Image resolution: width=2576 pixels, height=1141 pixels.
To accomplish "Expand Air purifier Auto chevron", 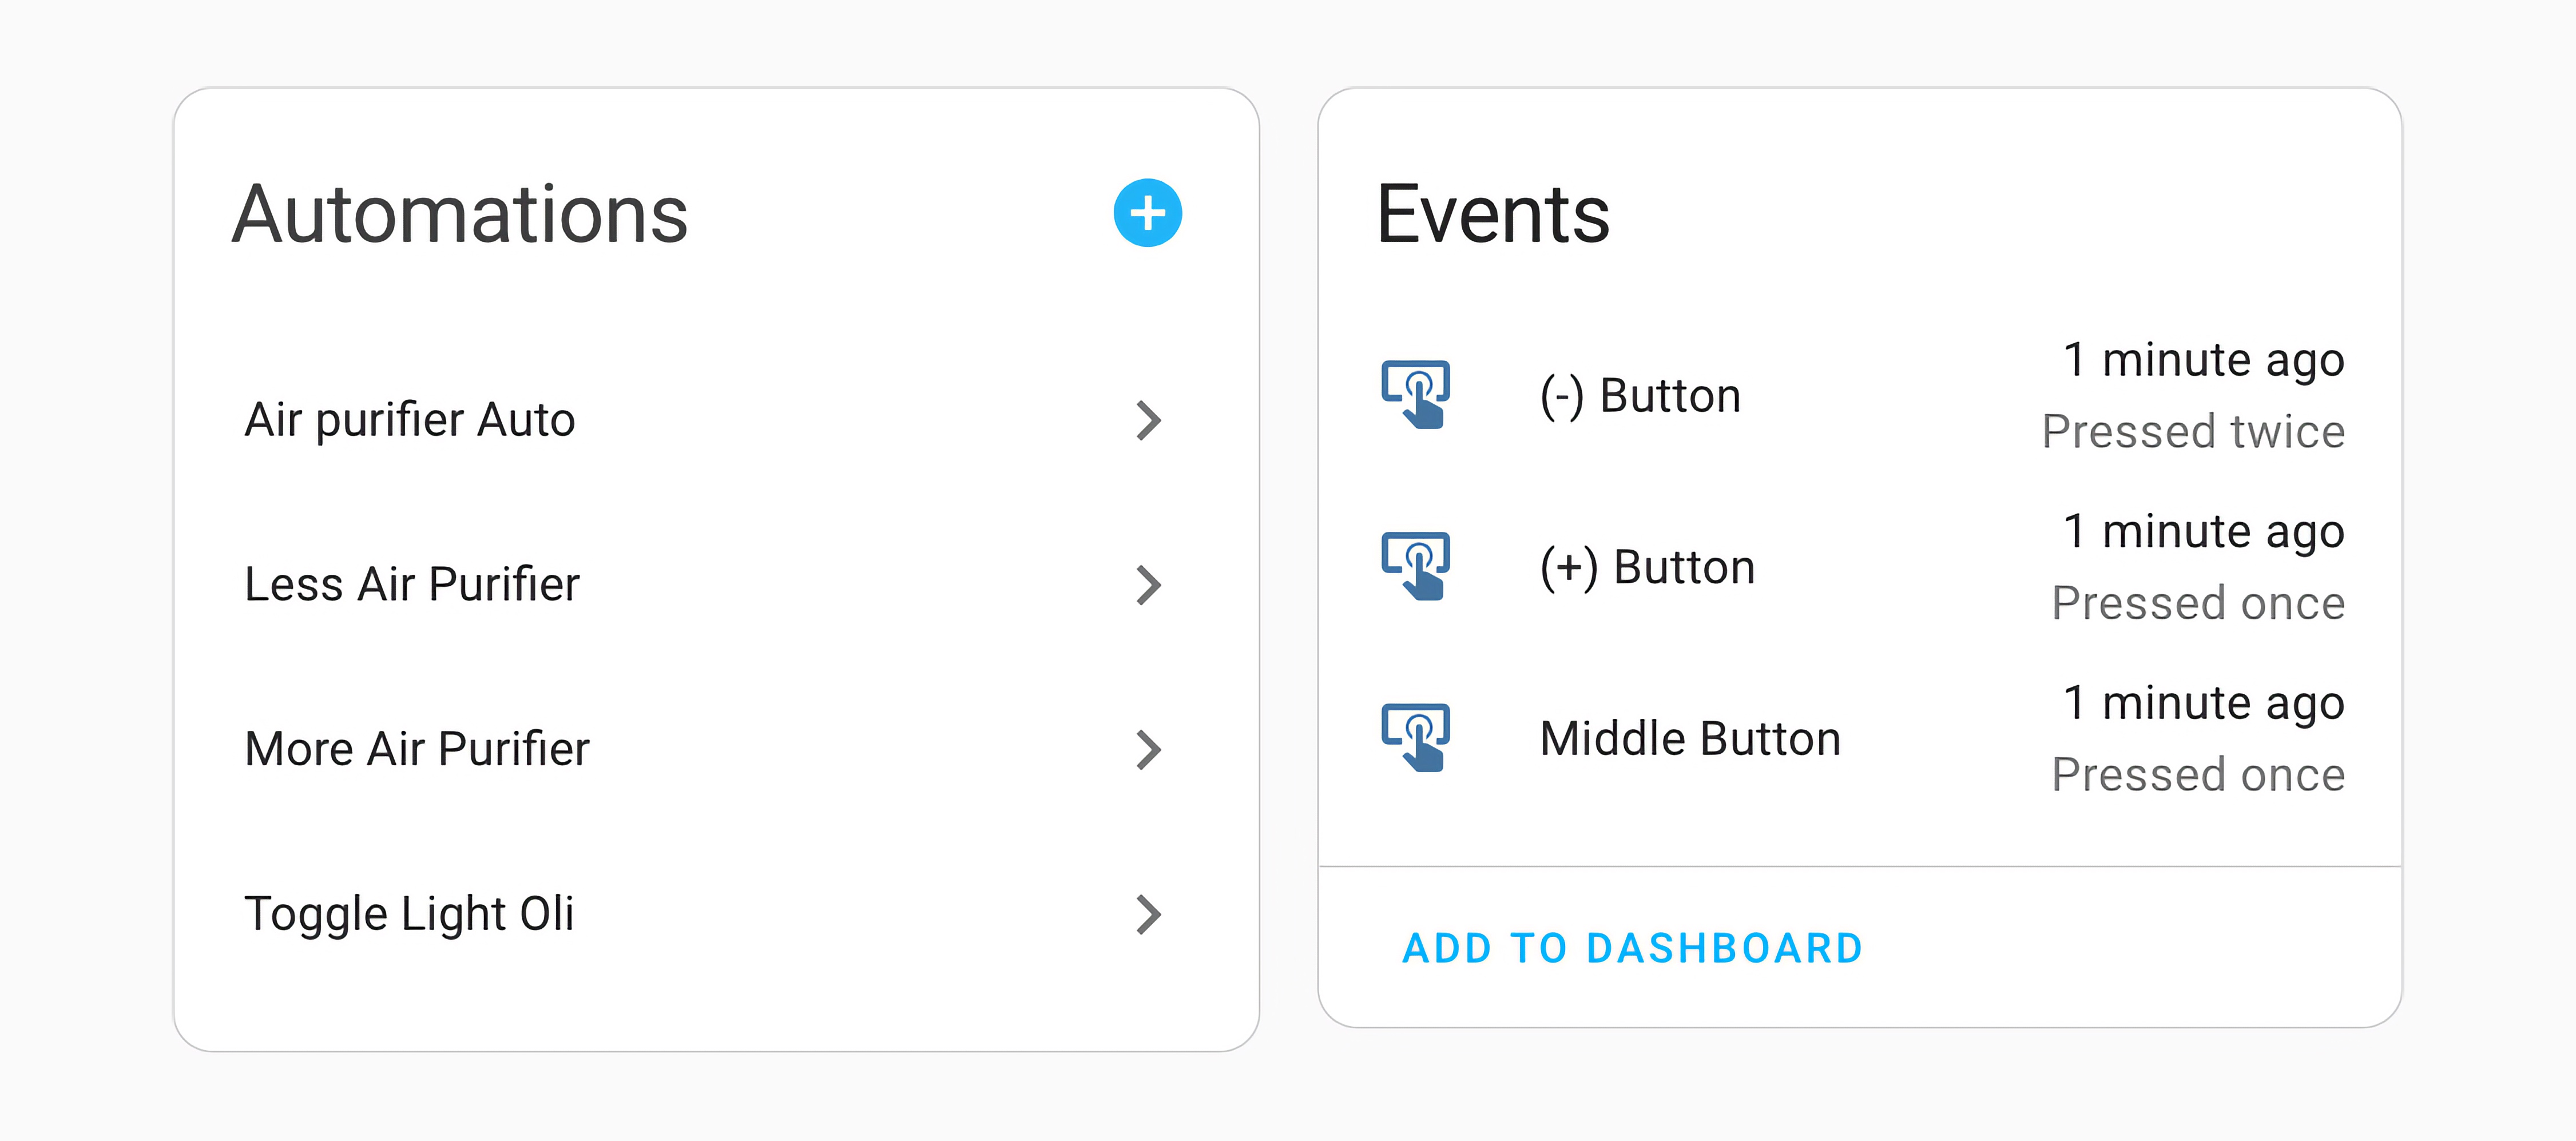I will click(x=1148, y=421).
